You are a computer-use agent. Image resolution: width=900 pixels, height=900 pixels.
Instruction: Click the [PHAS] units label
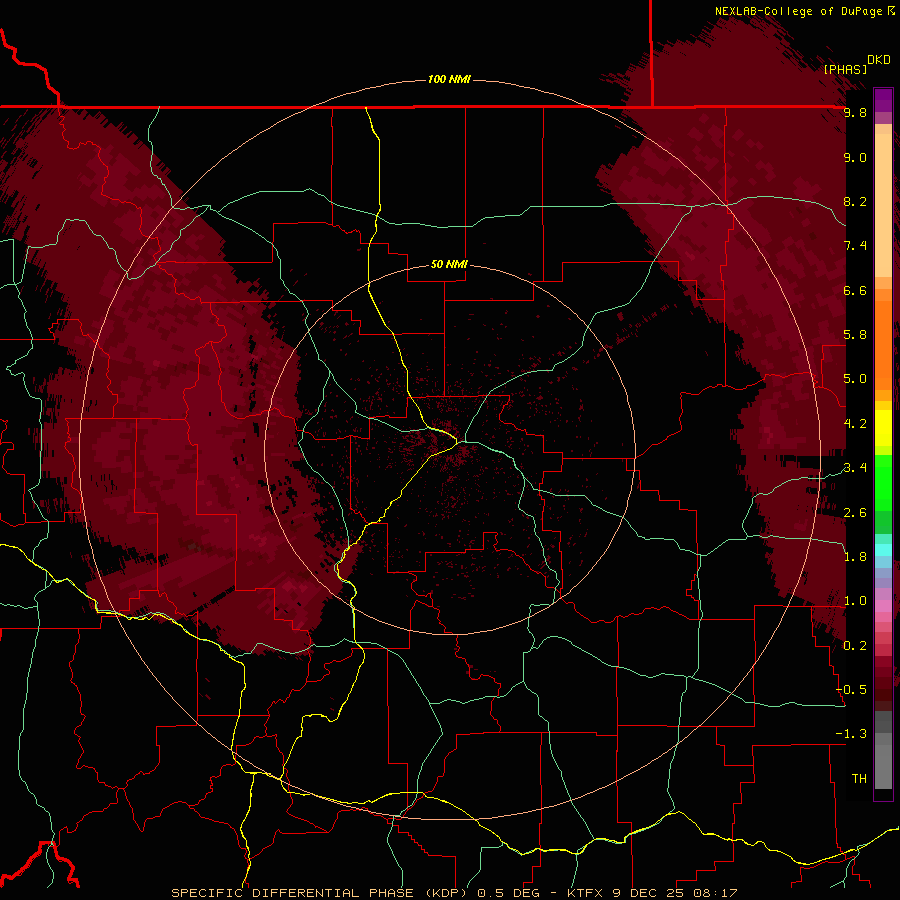pos(845,69)
